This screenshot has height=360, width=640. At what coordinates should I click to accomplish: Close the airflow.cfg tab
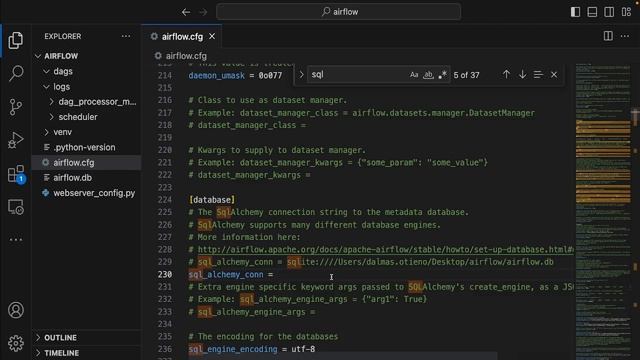(212, 36)
